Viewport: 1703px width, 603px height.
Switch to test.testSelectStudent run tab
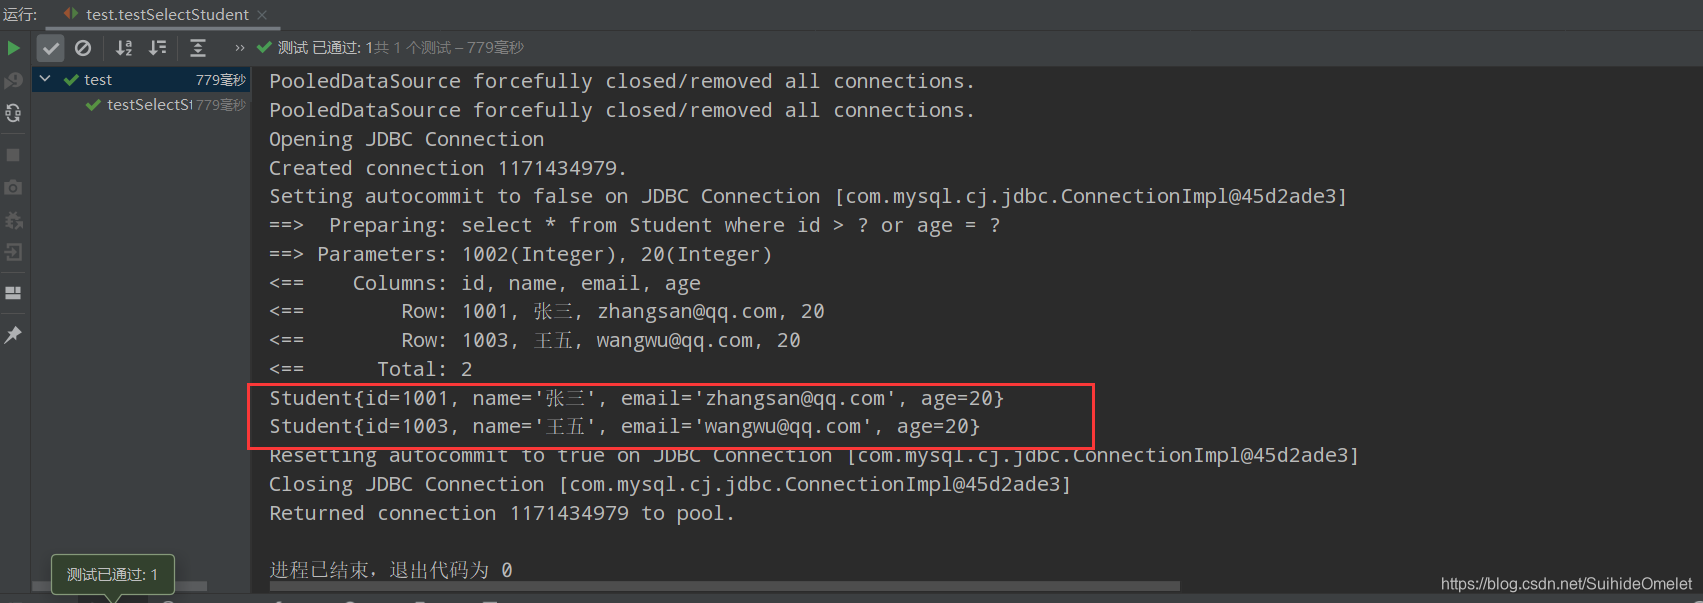pyautogui.click(x=166, y=14)
